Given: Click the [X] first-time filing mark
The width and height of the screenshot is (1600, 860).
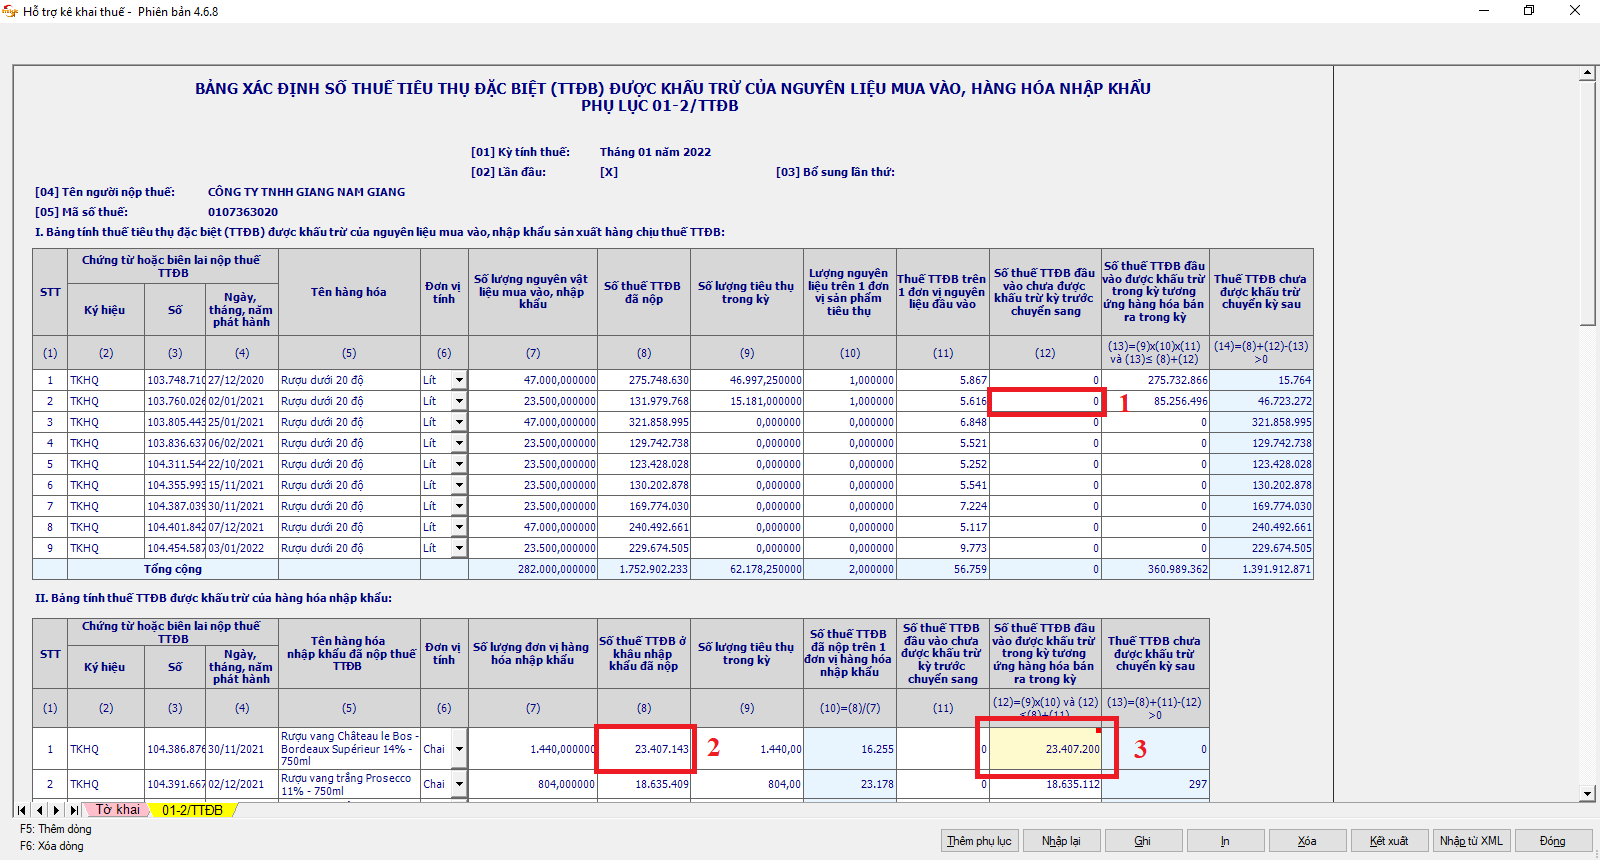Looking at the screenshot, I should 609,172.
